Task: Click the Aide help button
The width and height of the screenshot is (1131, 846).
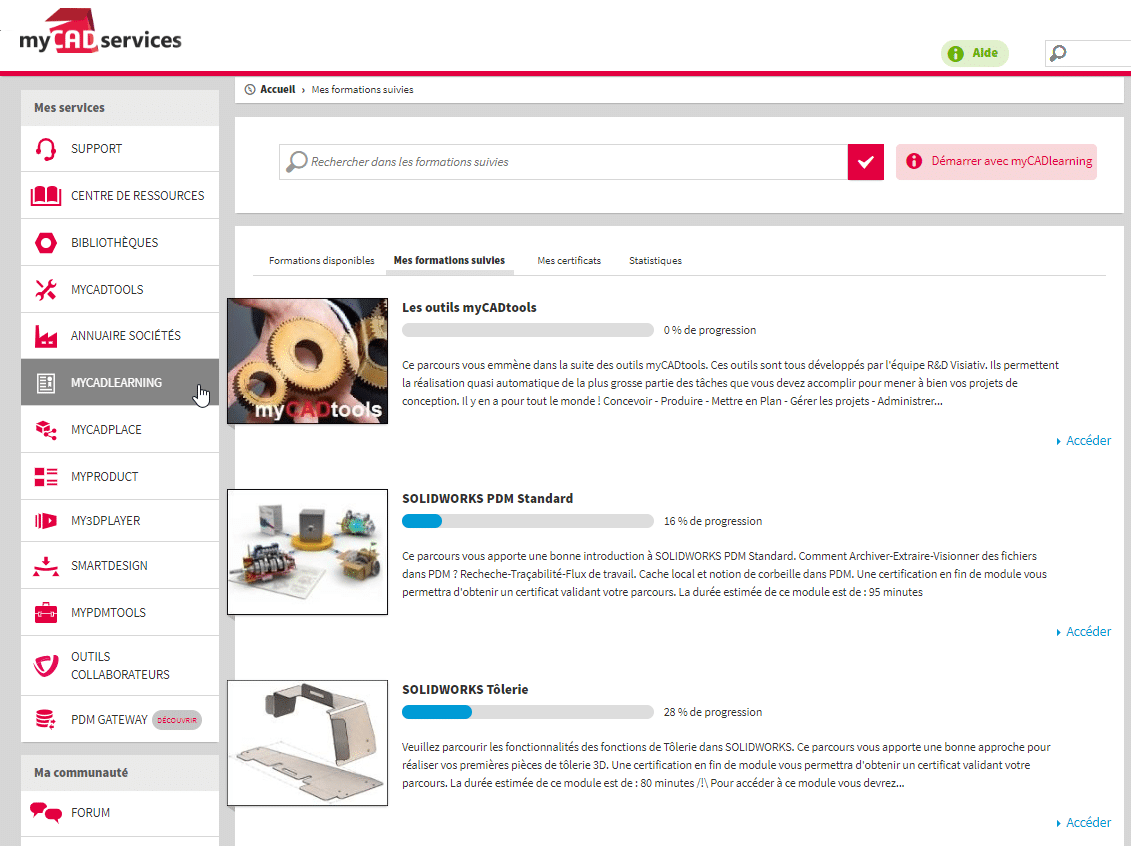Action: (x=974, y=53)
